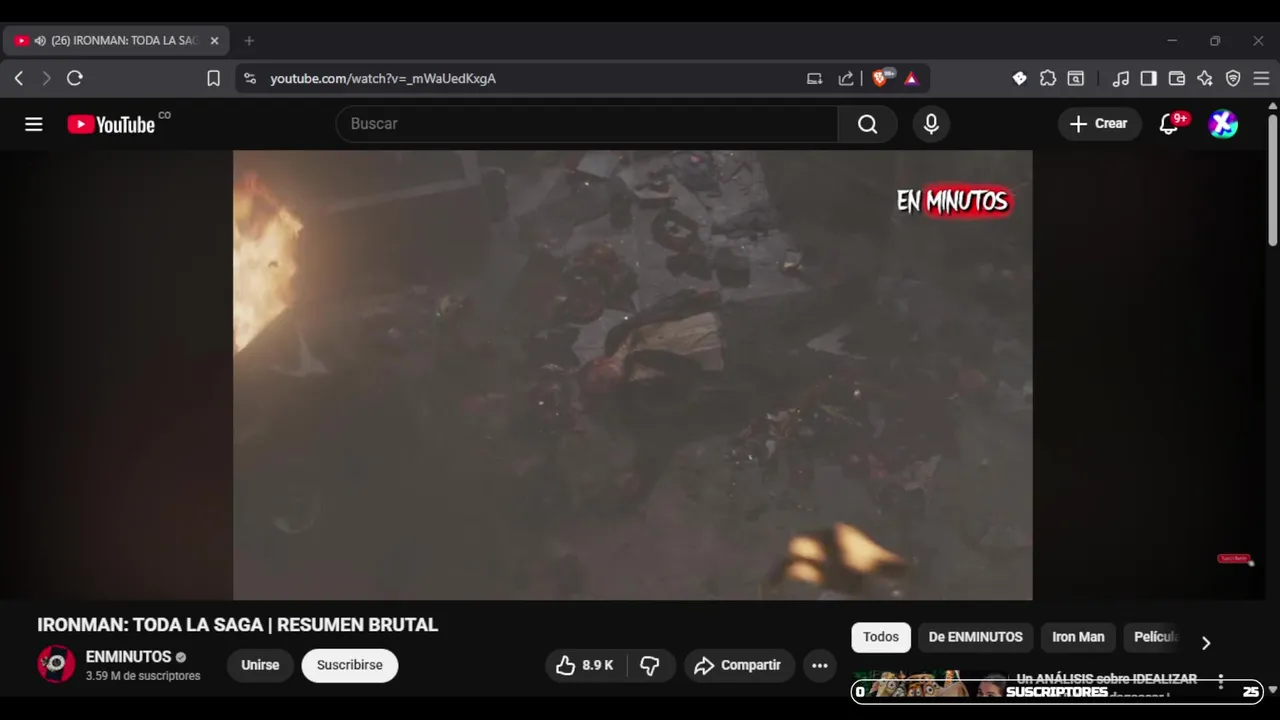The height and width of the screenshot is (720, 1280).
Task: Show more filter chips with right chevron
Action: (x=1205, y=643)
